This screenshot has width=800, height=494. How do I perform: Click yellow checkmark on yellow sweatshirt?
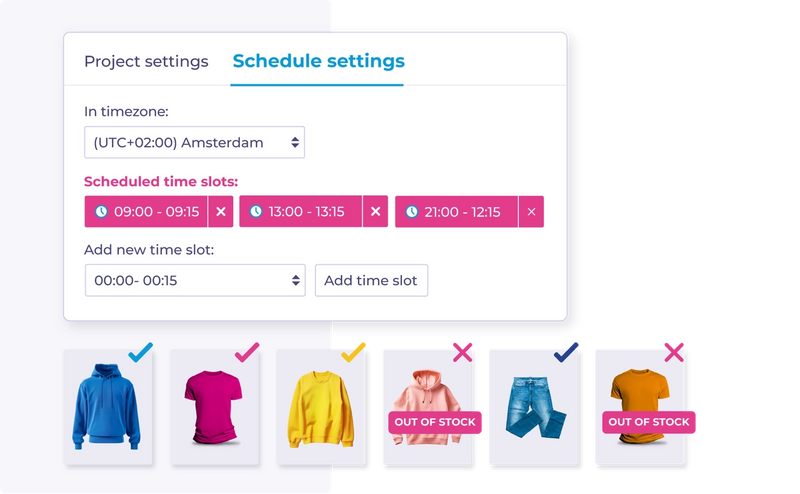pyautogui.click(x=353, y=352)
